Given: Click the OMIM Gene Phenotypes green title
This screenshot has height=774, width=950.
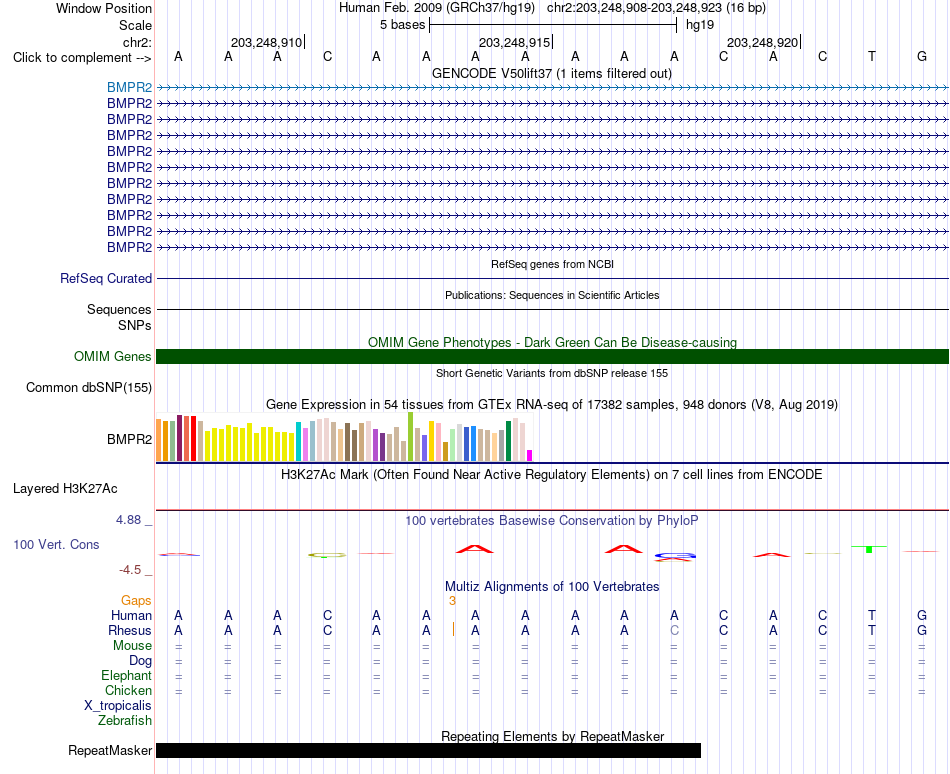Looking at the screenshot, I should 552,342.
